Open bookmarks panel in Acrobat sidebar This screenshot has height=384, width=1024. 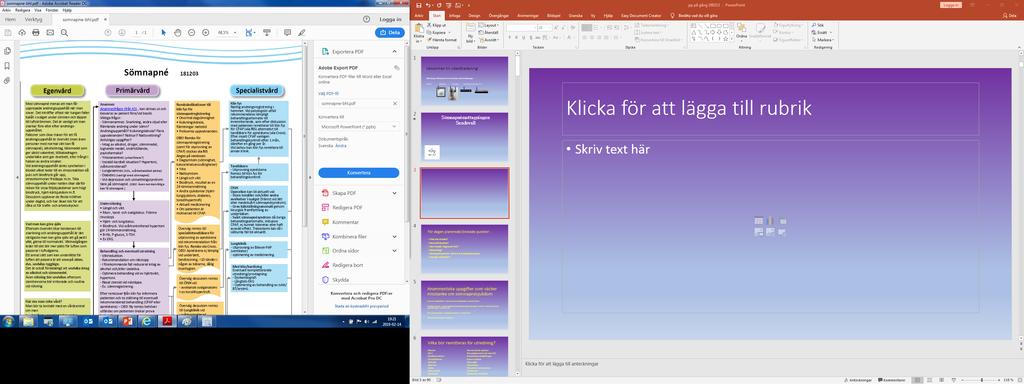(x=7, y=66)
